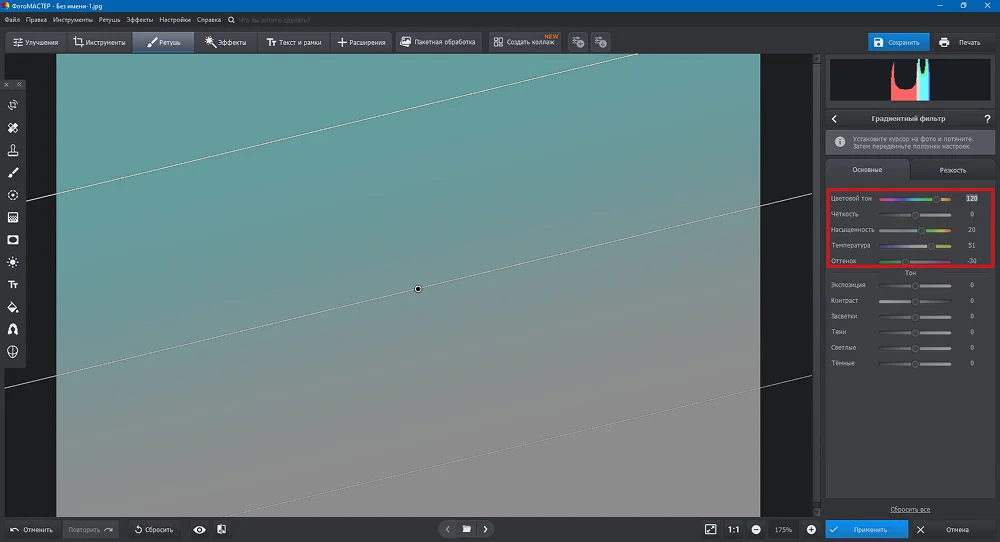The width and height of the screenshot is (1000, 542).
Task: Go to the next photo arrow
Action: pos(485,529)
